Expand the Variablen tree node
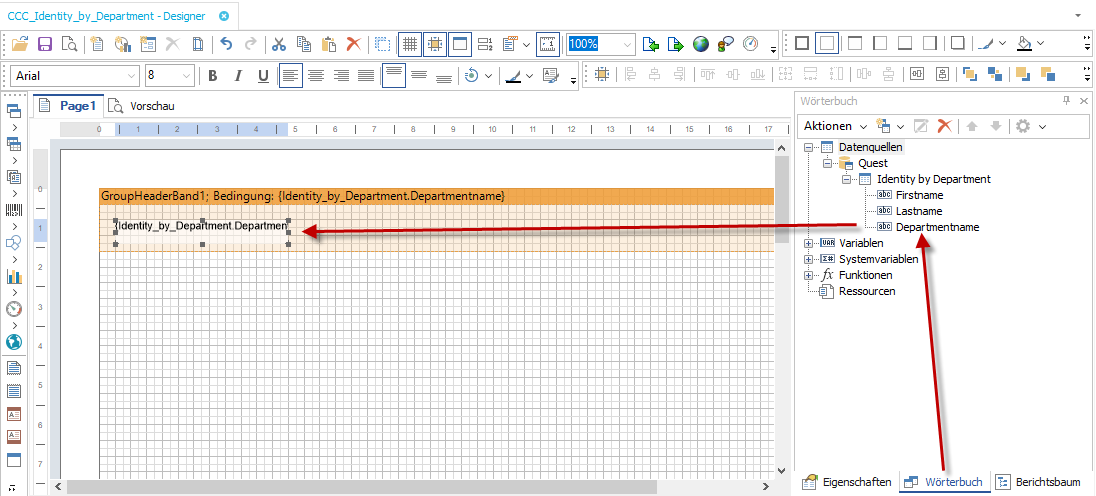1096x496 pixels. click(x=809, y=243)
